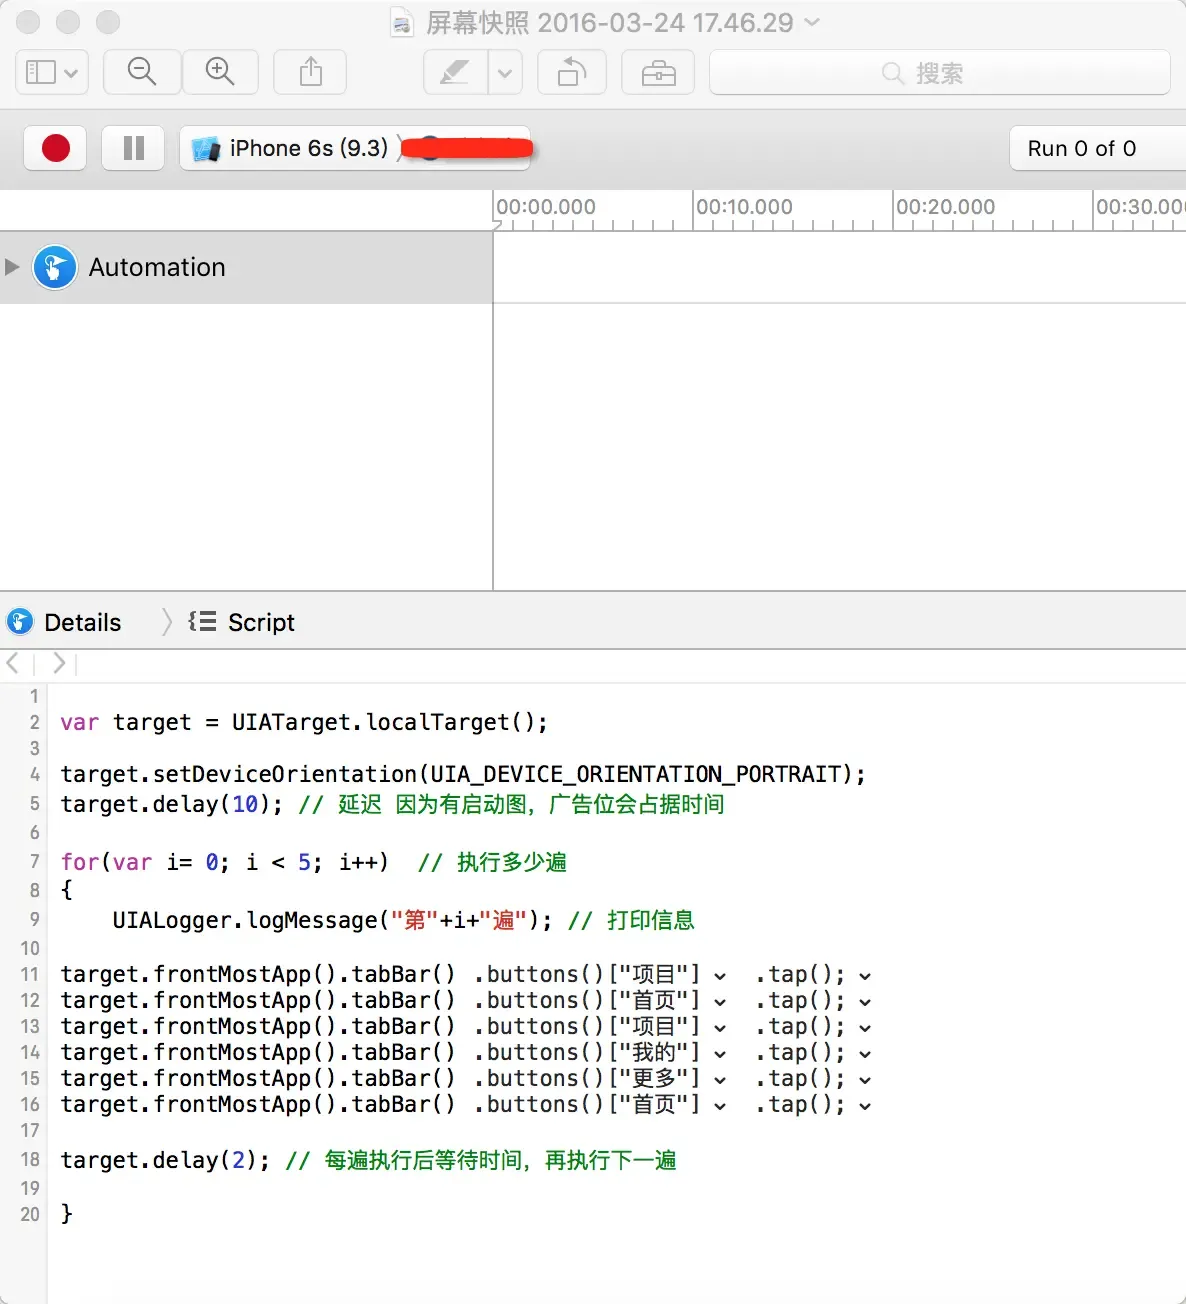Open the highlighter options dropdown arrow
1186x1304 pixels.
pyautogui.click(x=505, y=72)
